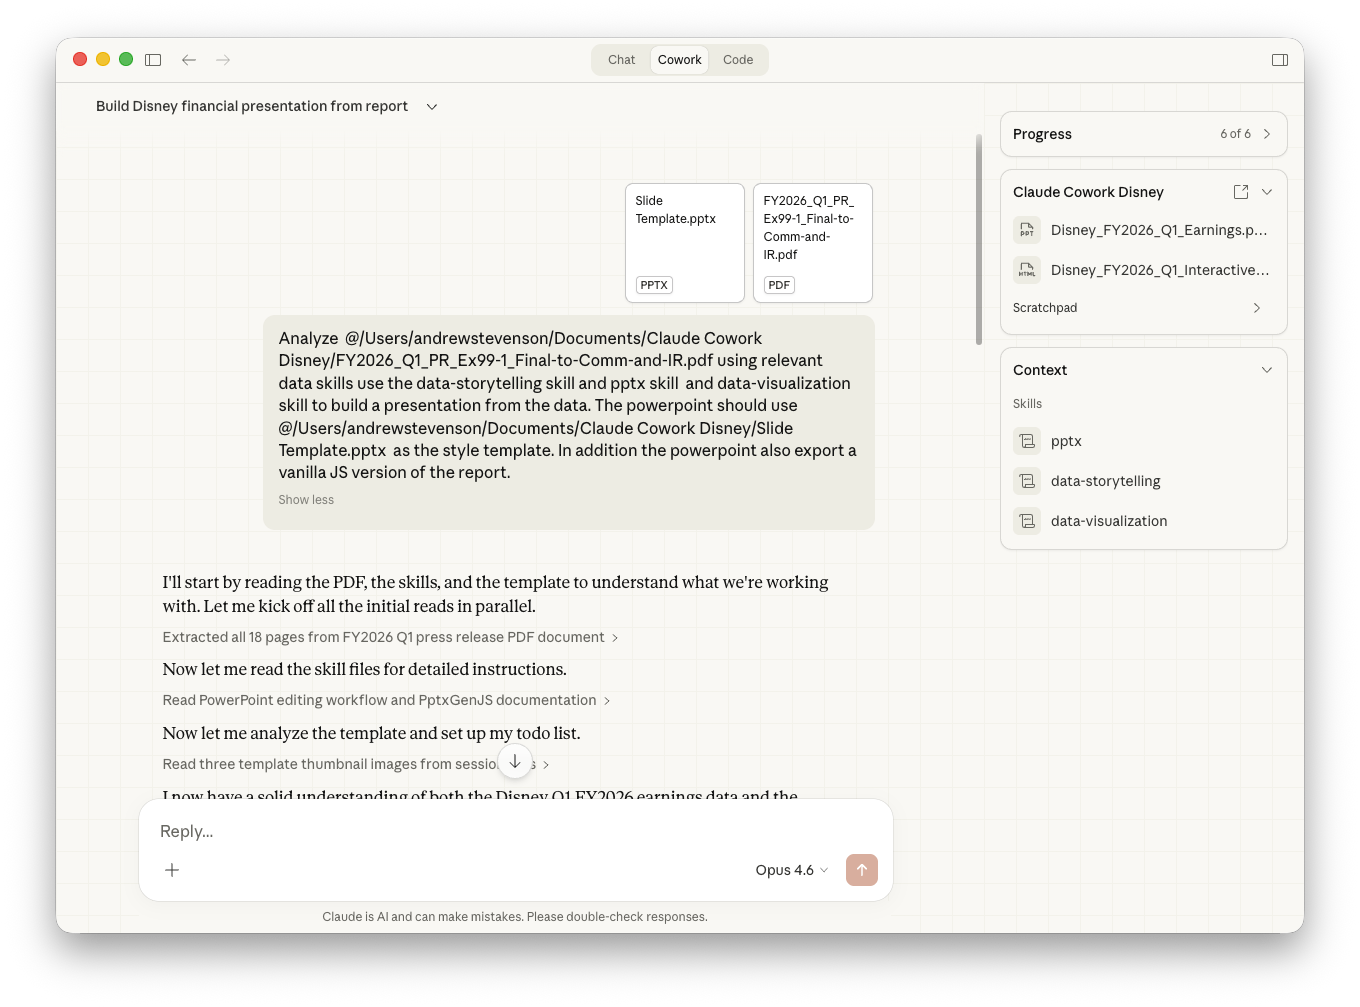Open the data-visualization skill

point(1108,521)
